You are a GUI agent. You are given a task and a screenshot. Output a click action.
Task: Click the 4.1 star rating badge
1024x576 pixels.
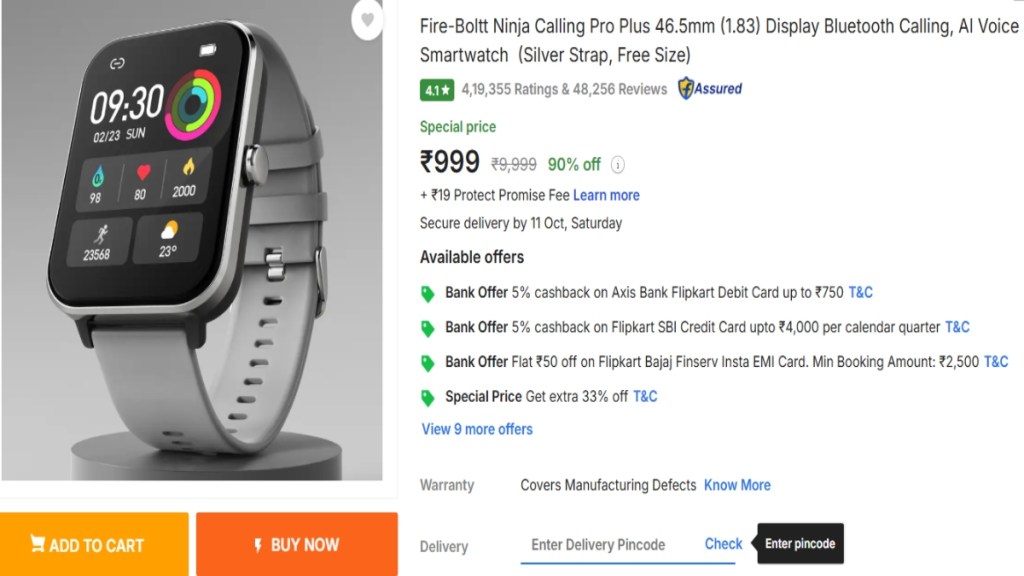[437, 90]
